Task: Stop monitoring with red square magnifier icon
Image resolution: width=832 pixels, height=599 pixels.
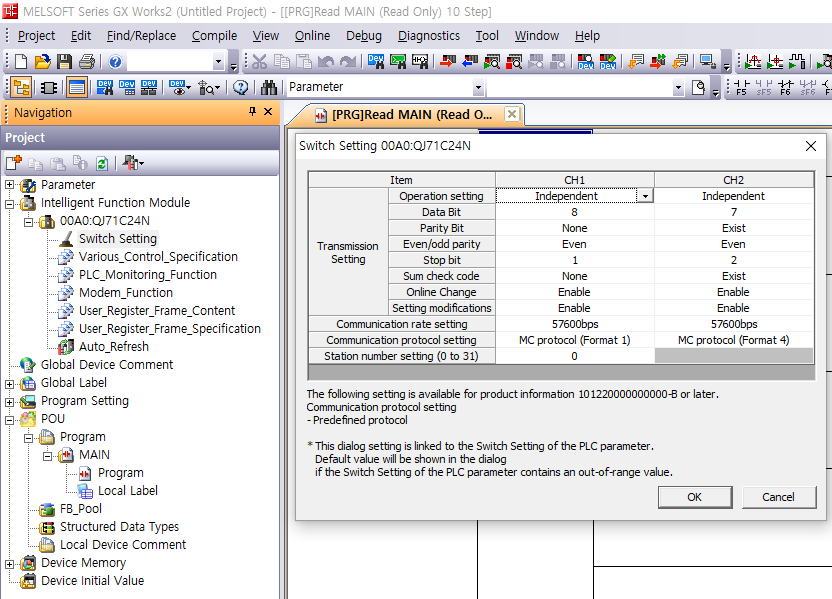Action: click(514, 62)
